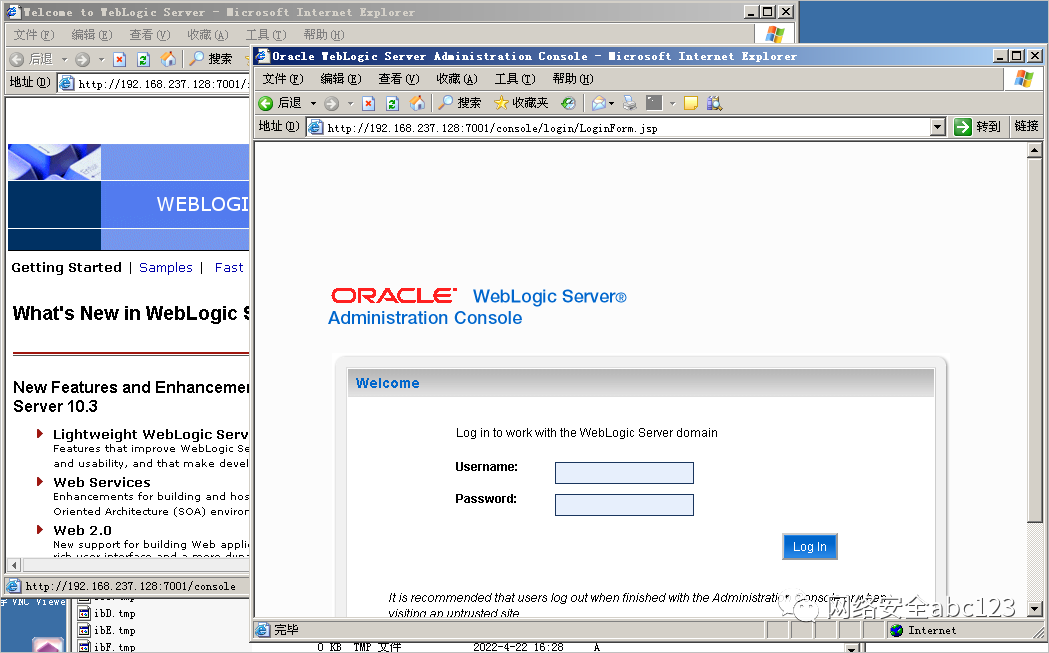The image size is (1049, 653).
Task: Open 工具(T) menu in Administration Console window
Action: (515, 79)
